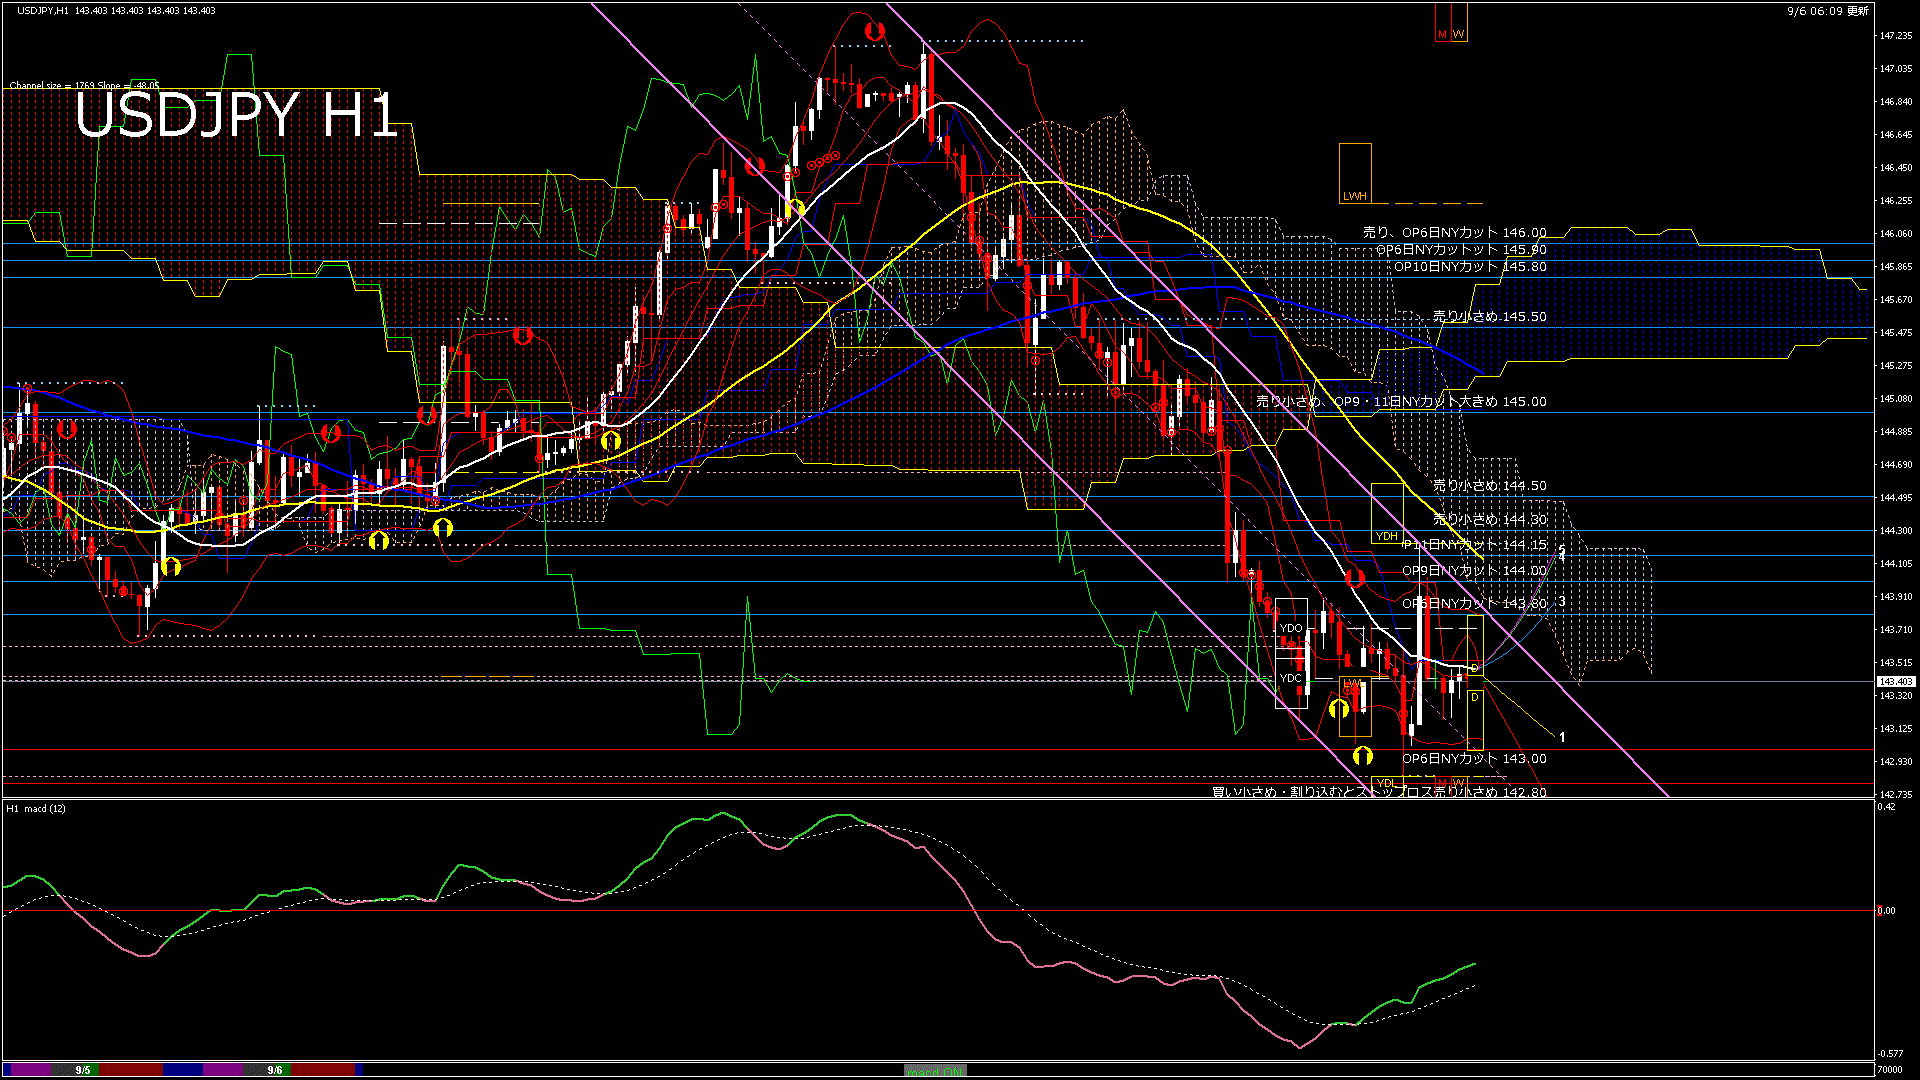The height and width of the screenshot is (1080, 1920).
Task: Click the YDO box label
Action: pyautogui.click(x=1290, y=628)
